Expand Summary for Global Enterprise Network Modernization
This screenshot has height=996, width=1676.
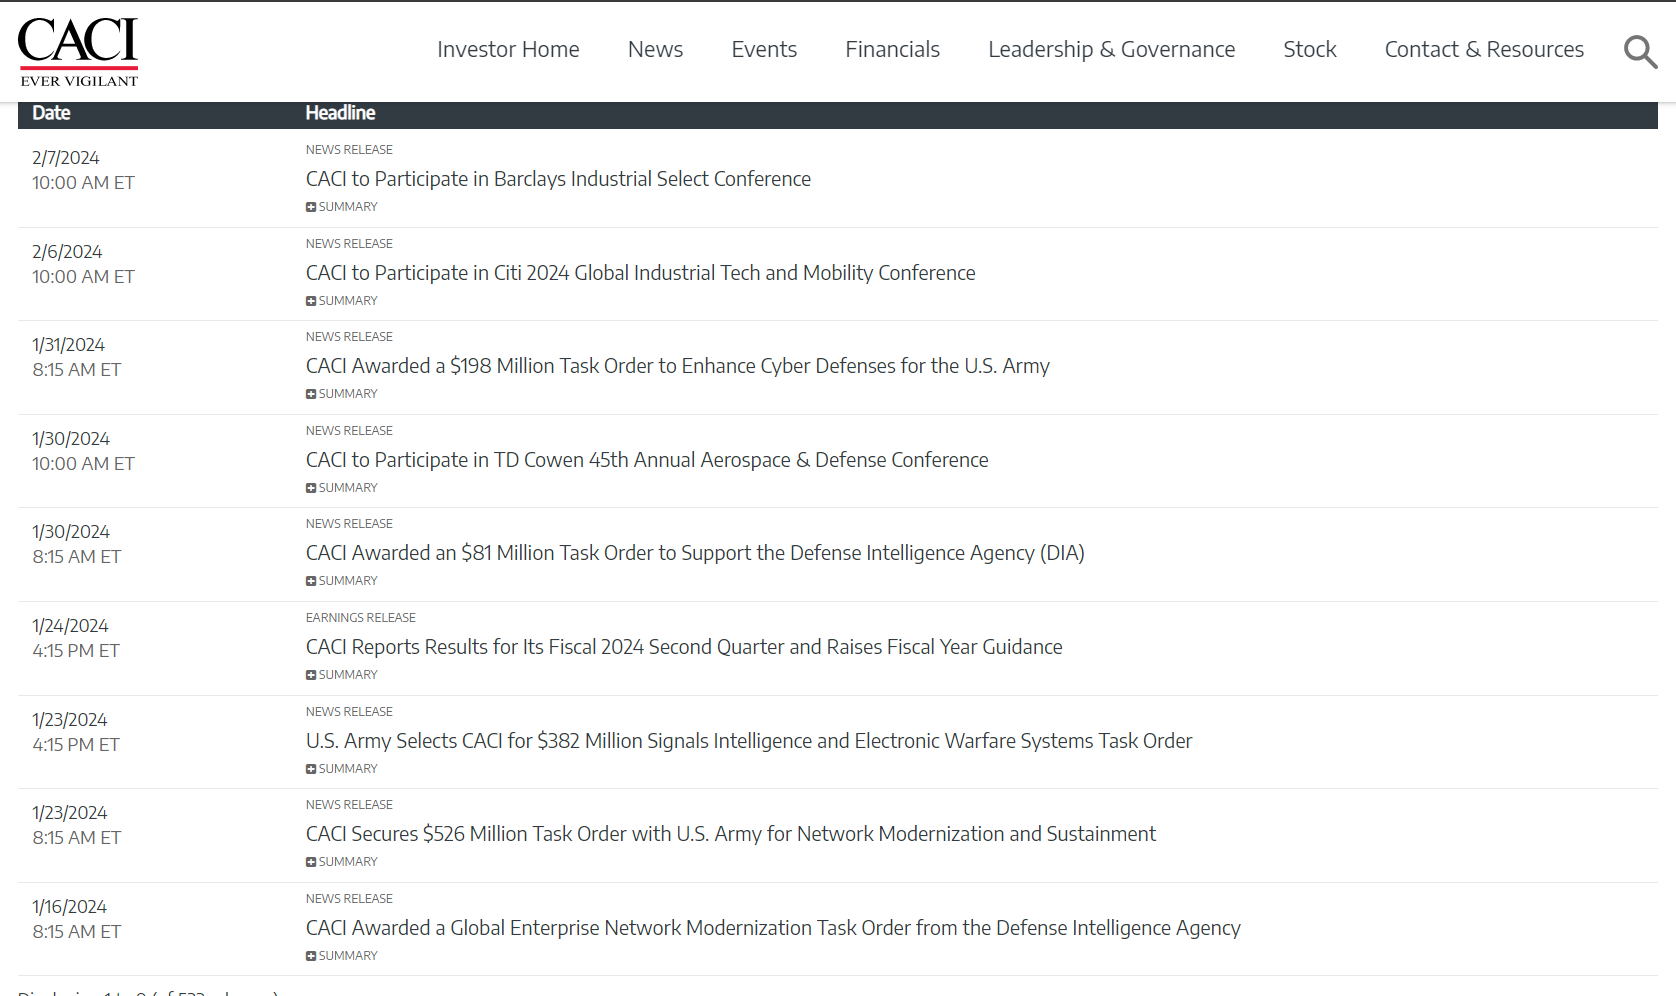pos(342,956)
